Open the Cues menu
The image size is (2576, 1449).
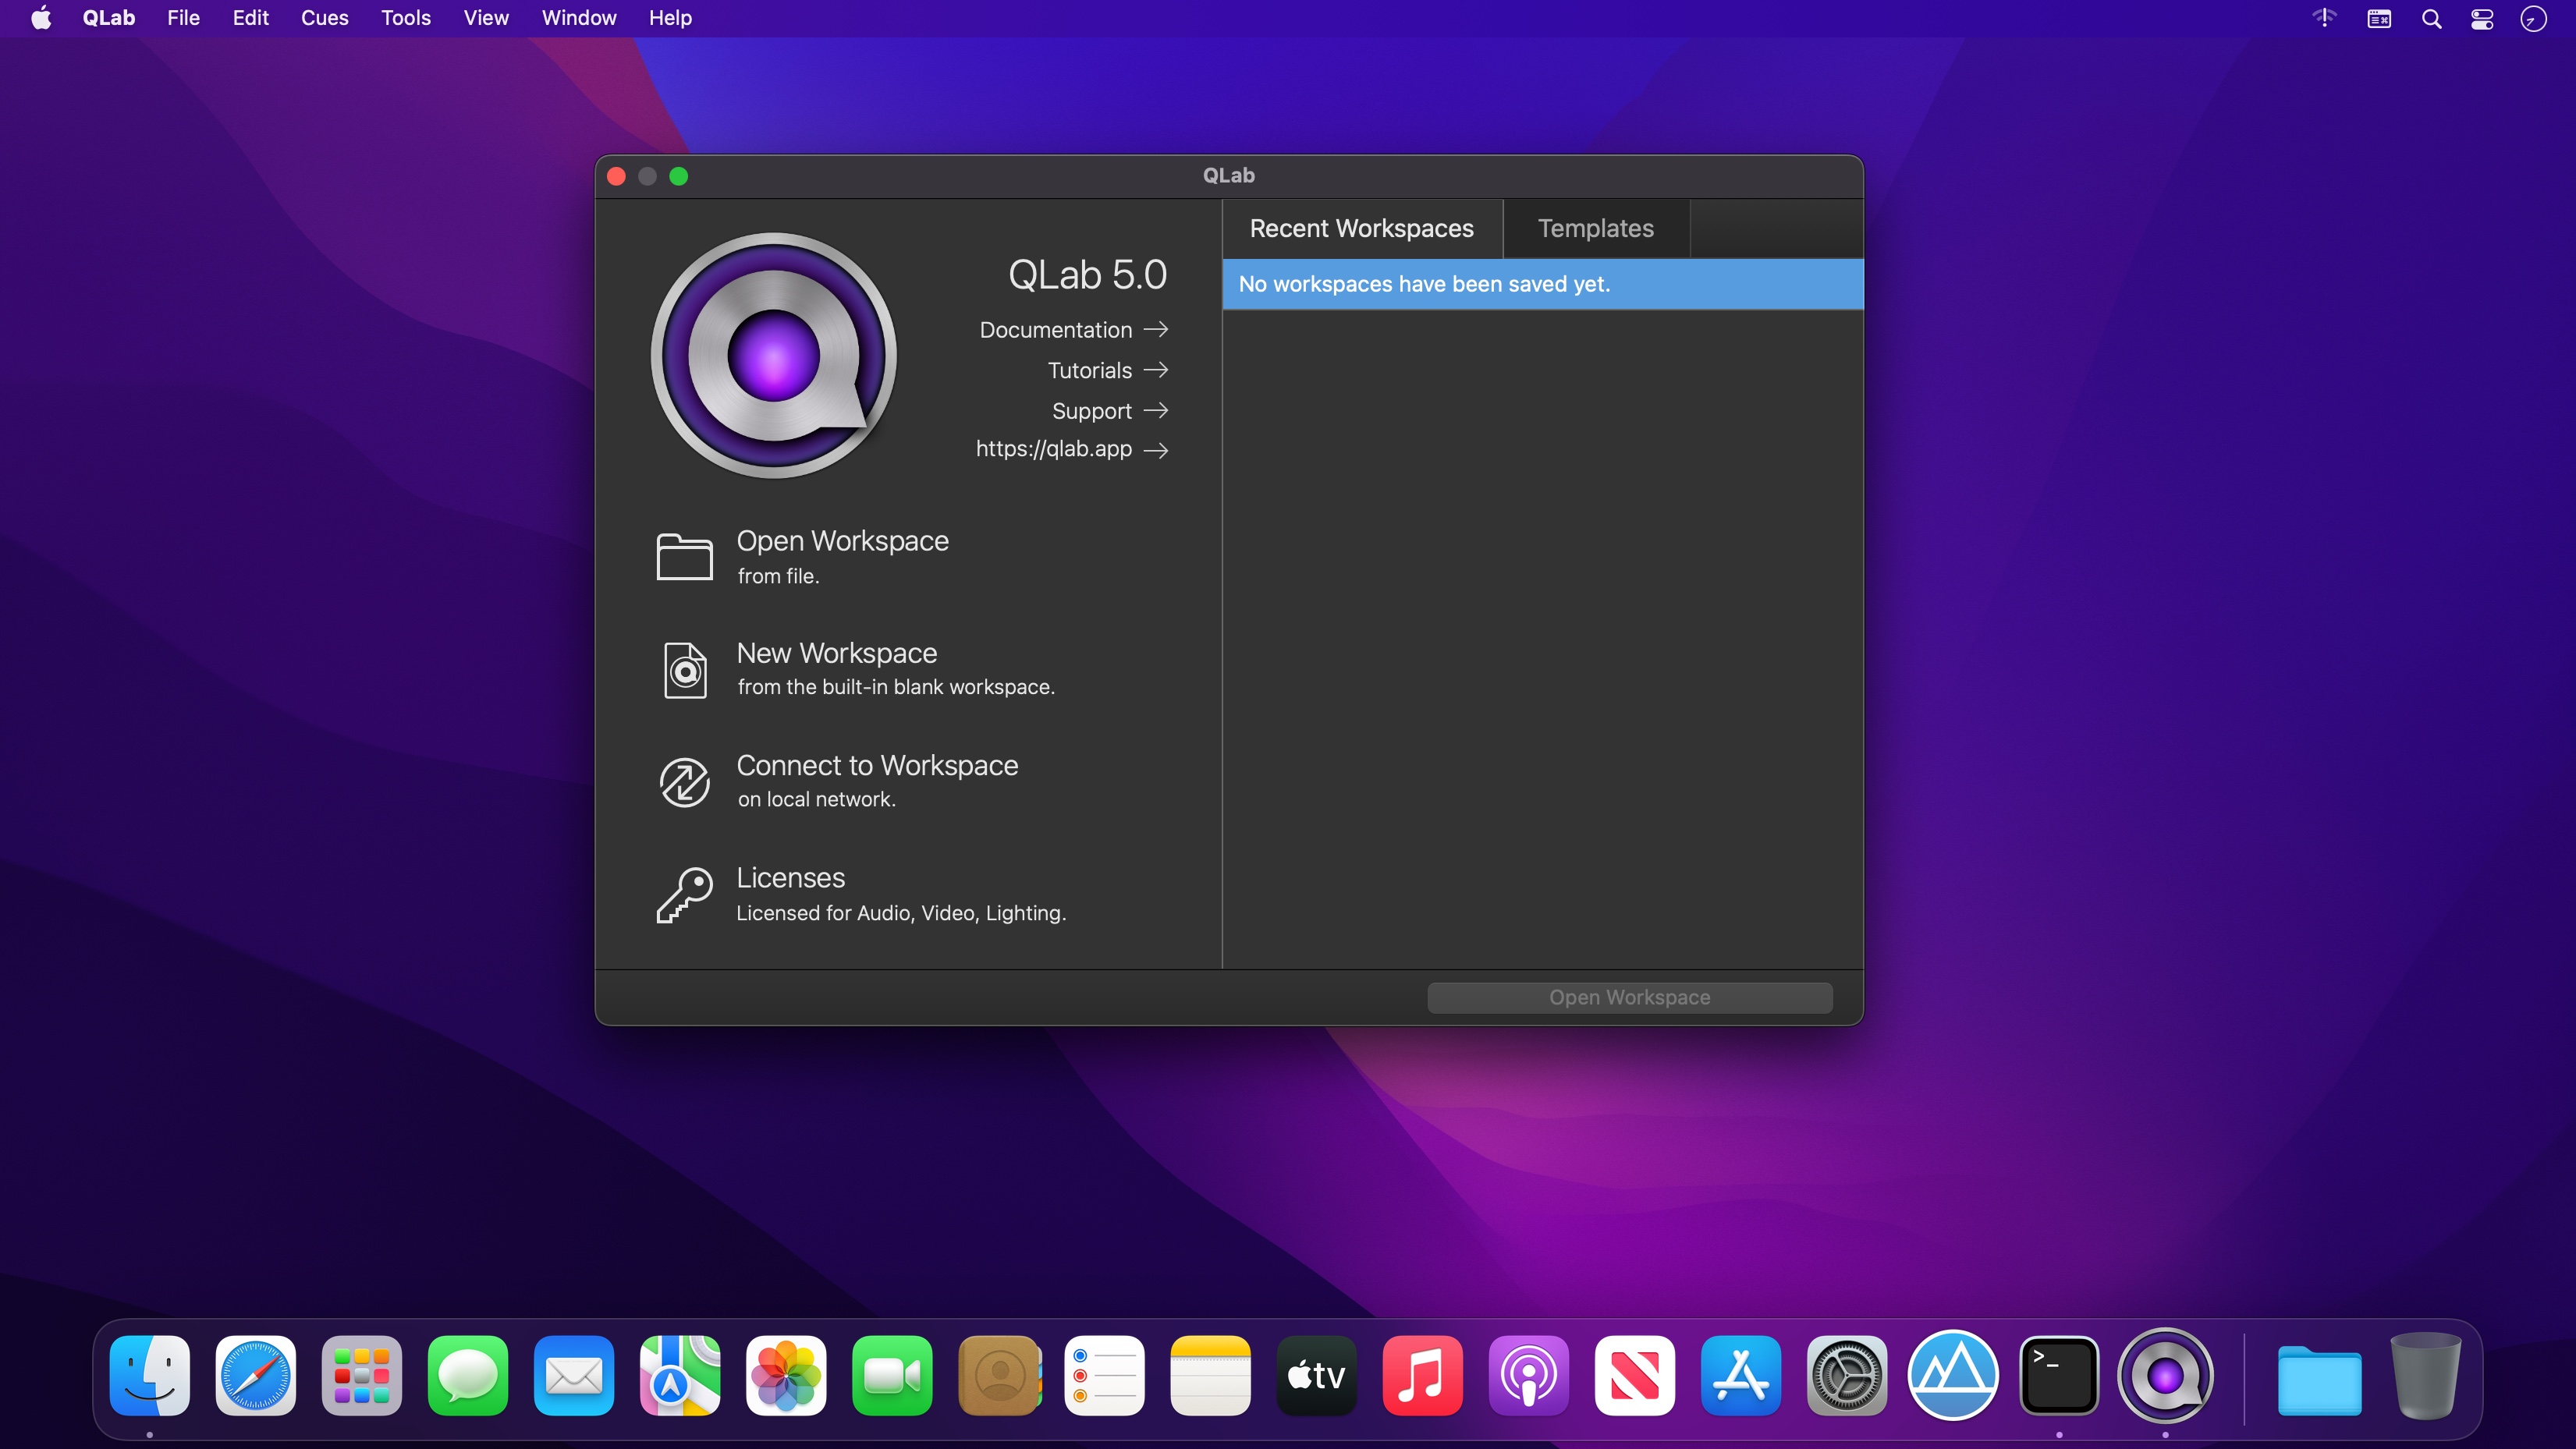pyautogui.click(x=324, y=18)
